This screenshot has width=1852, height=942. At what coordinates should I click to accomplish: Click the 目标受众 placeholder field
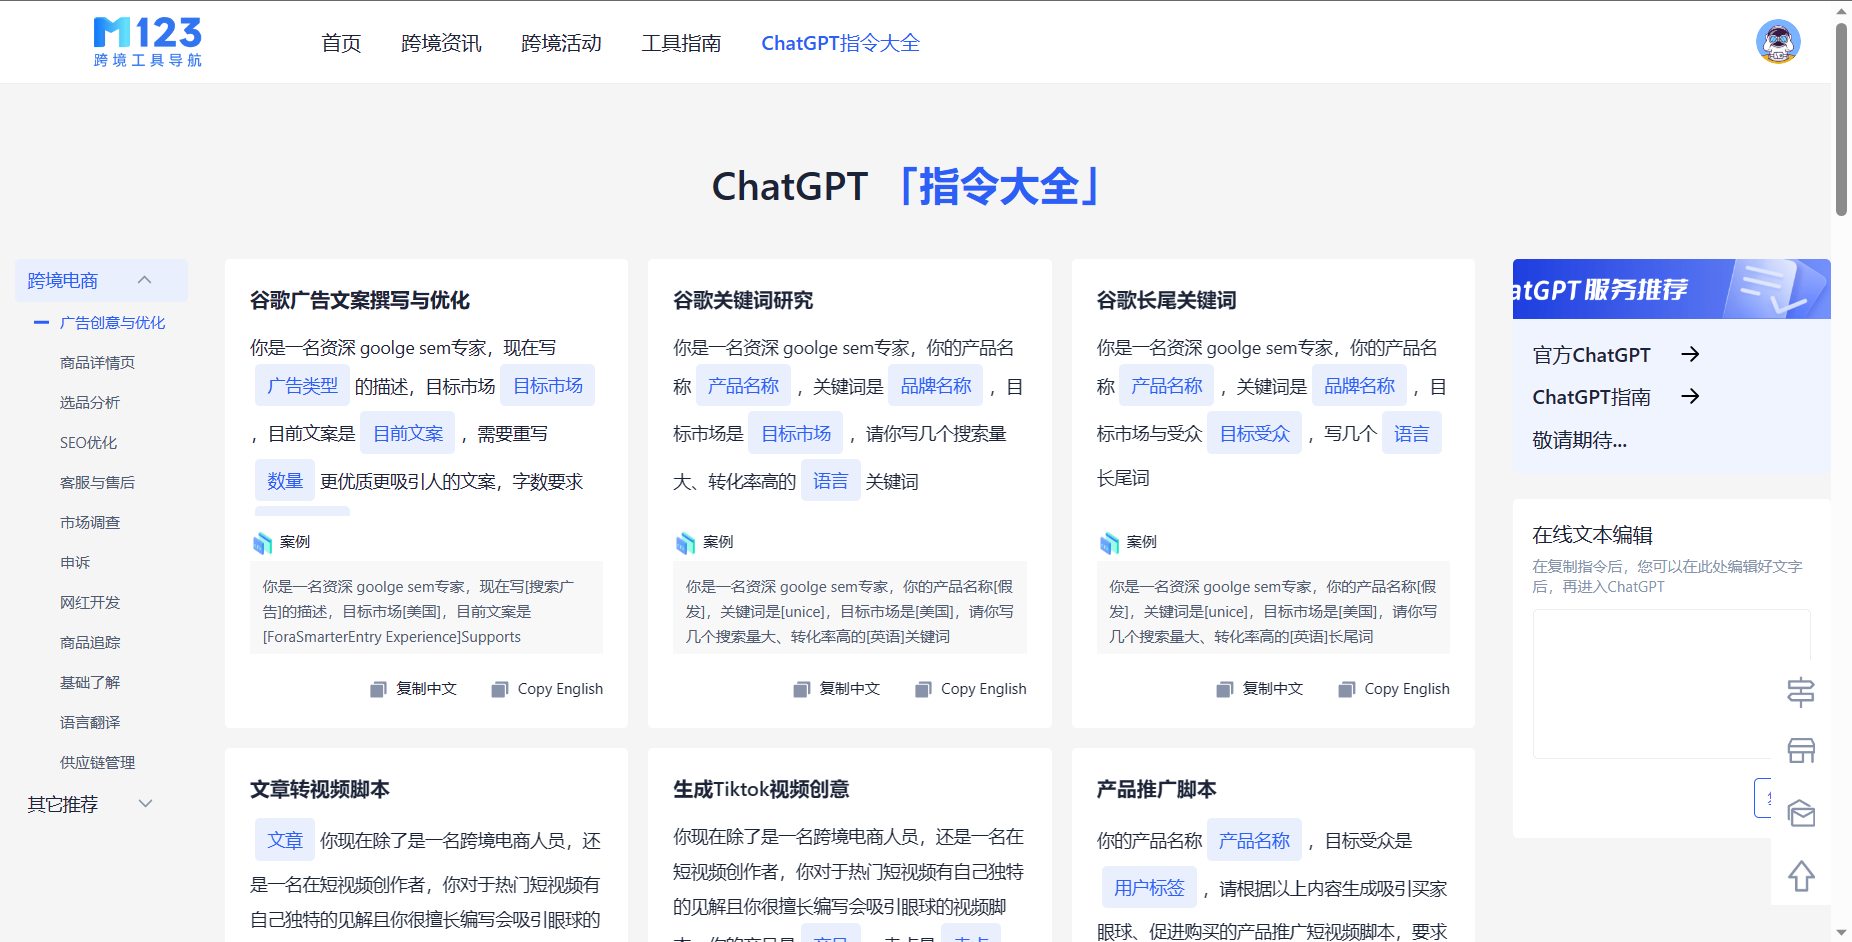[1254, 433]
